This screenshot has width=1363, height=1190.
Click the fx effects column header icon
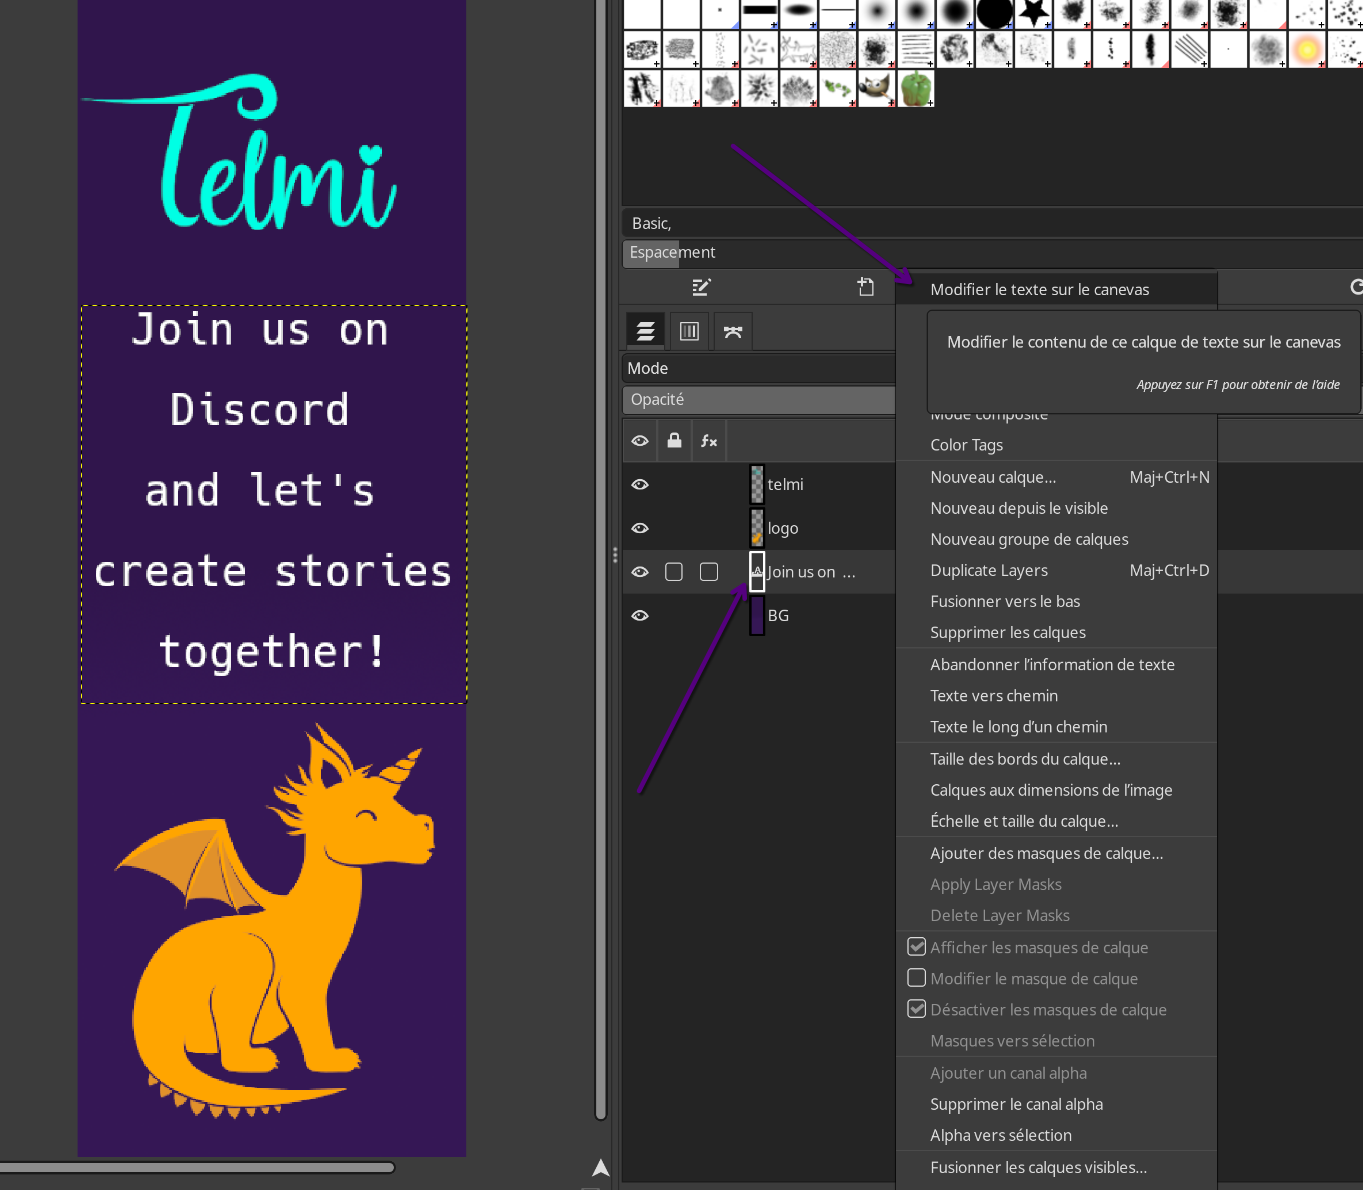click(709, 441)
